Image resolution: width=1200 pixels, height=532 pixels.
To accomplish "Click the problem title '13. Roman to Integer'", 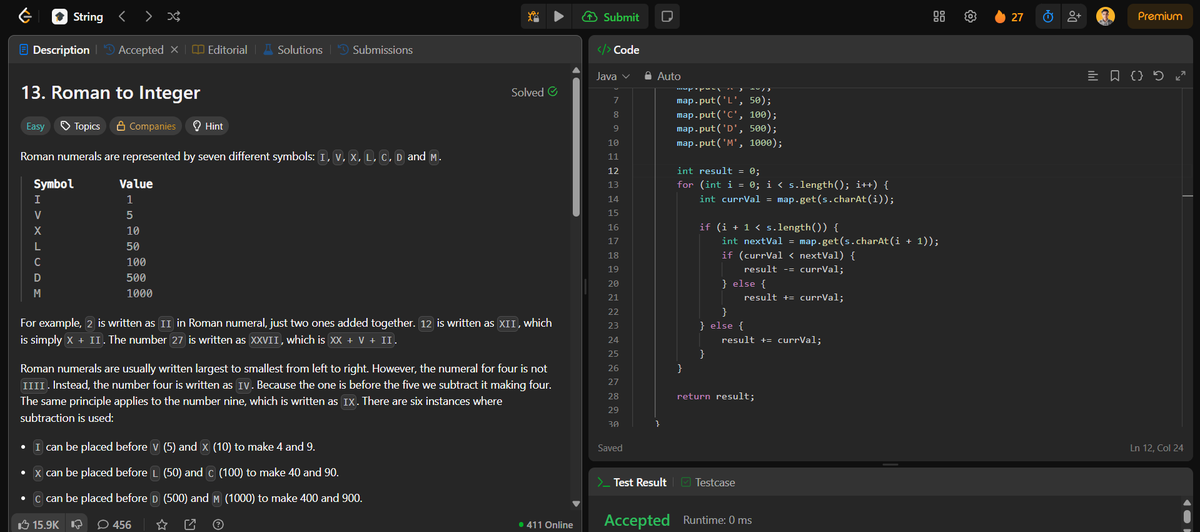I will point(111,93).
